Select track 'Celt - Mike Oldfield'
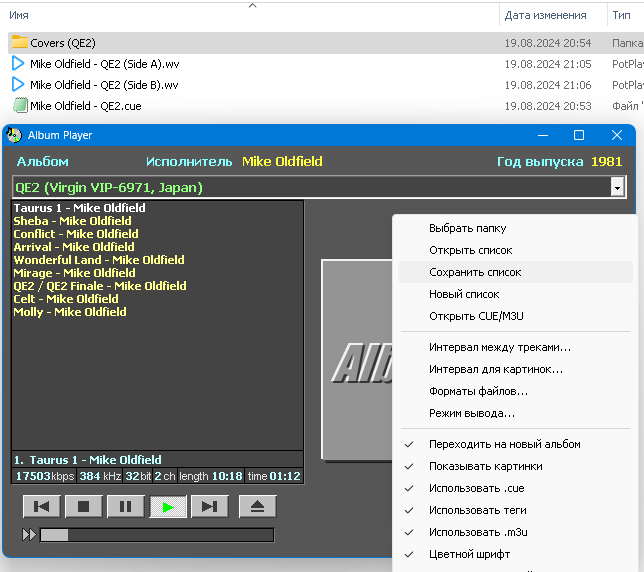This screenshot has width=644, height=572. 66,299
